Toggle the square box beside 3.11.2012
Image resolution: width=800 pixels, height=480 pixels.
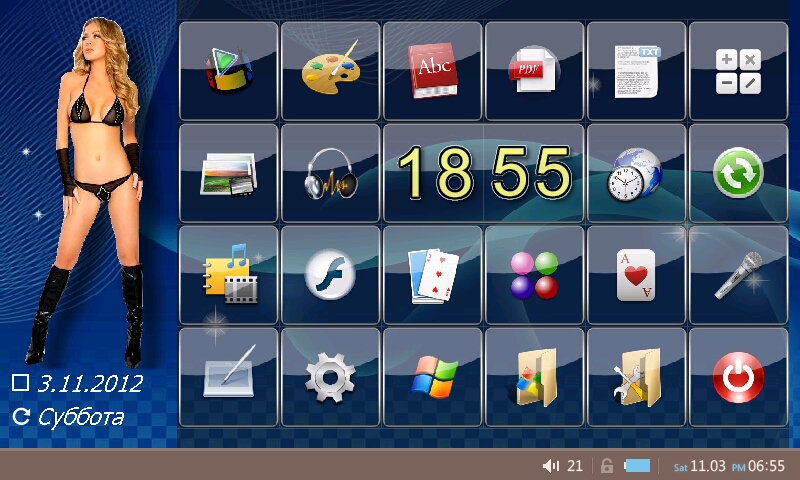20,382
